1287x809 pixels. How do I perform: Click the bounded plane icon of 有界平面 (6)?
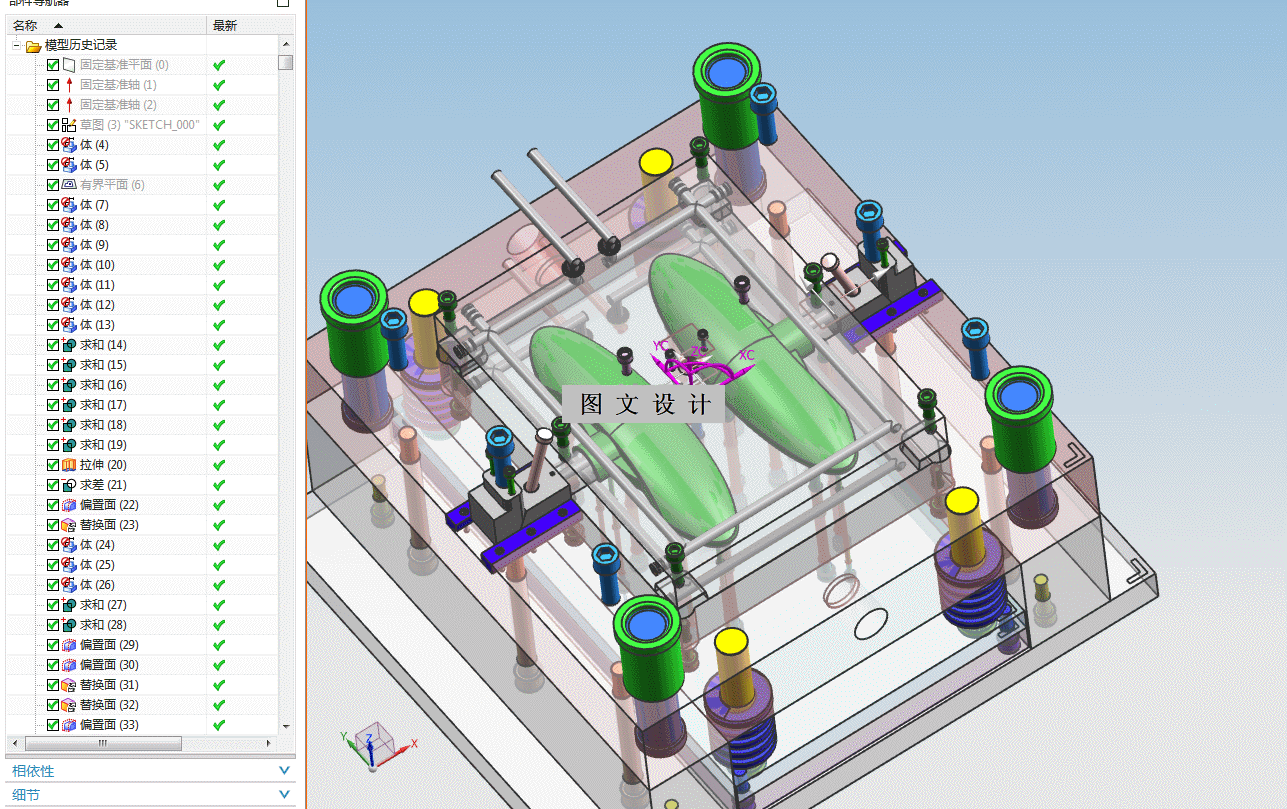pyautogui.click(x=69, y=185)
